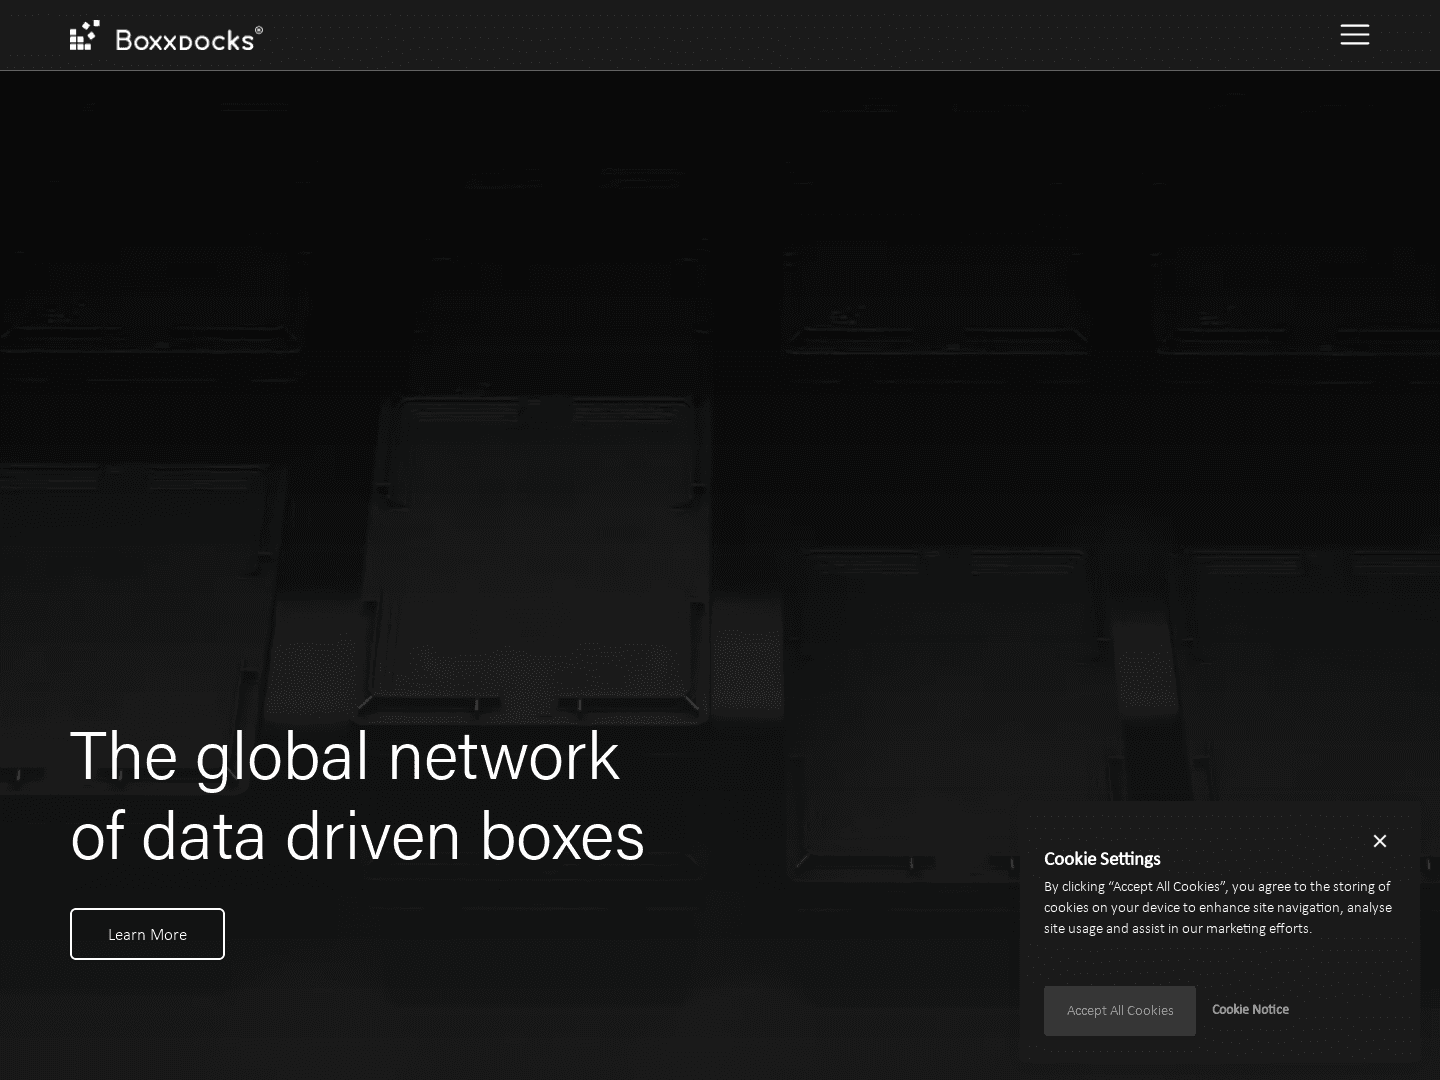Click the Boxxdocks logo to return home
Viewport: 1440px width, 1080px height.
[x=165, y=35]
